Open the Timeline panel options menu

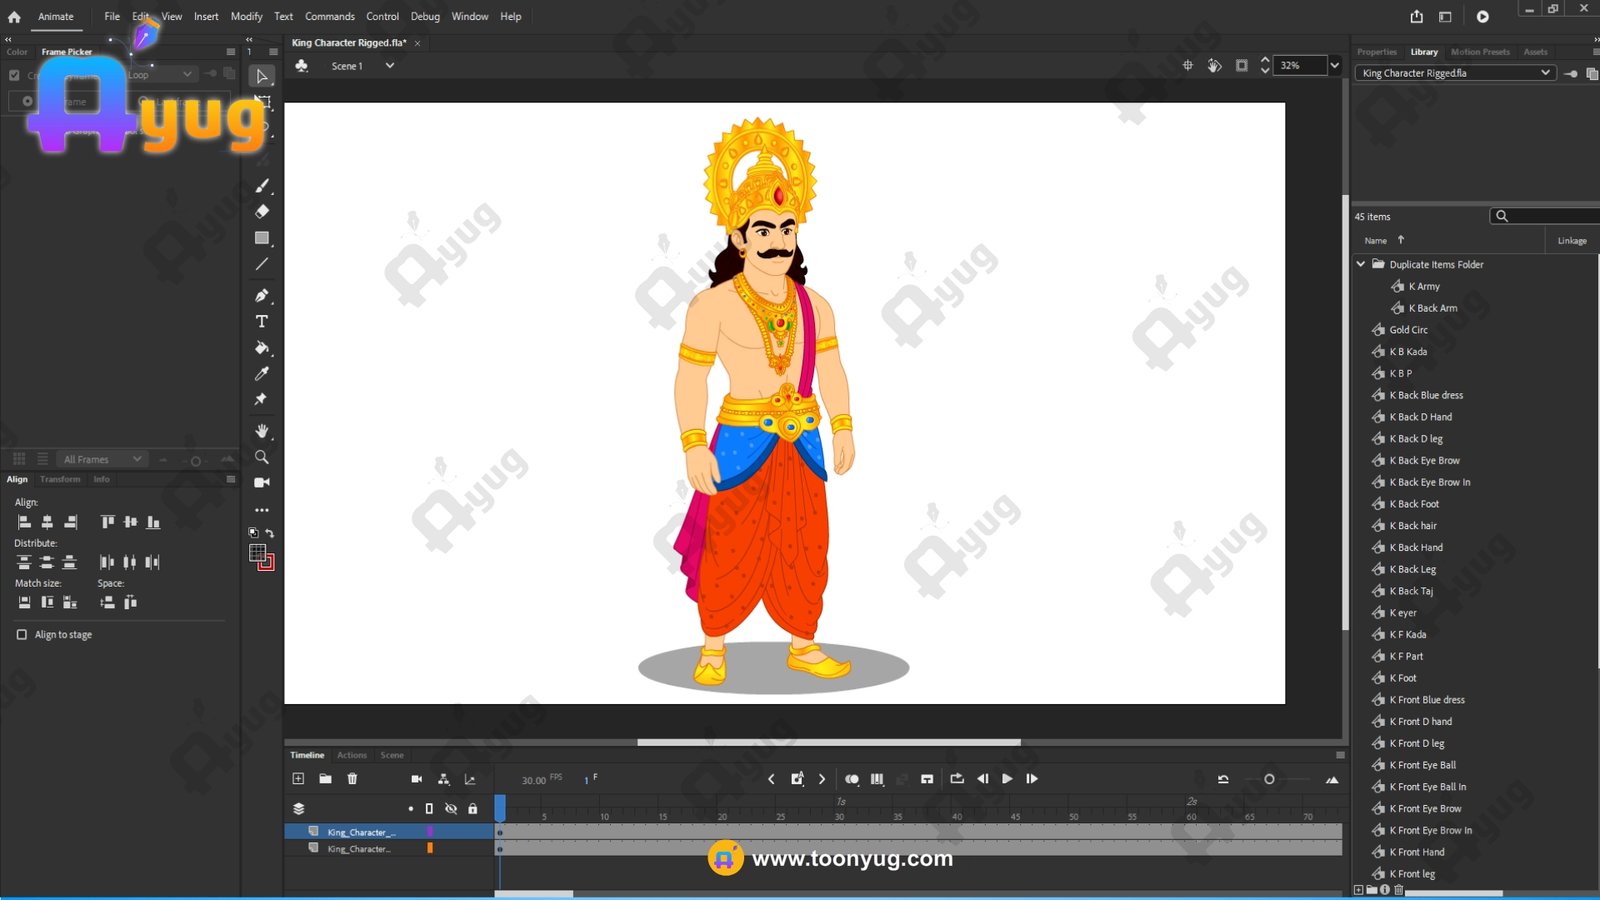[x=1340, y=755]
